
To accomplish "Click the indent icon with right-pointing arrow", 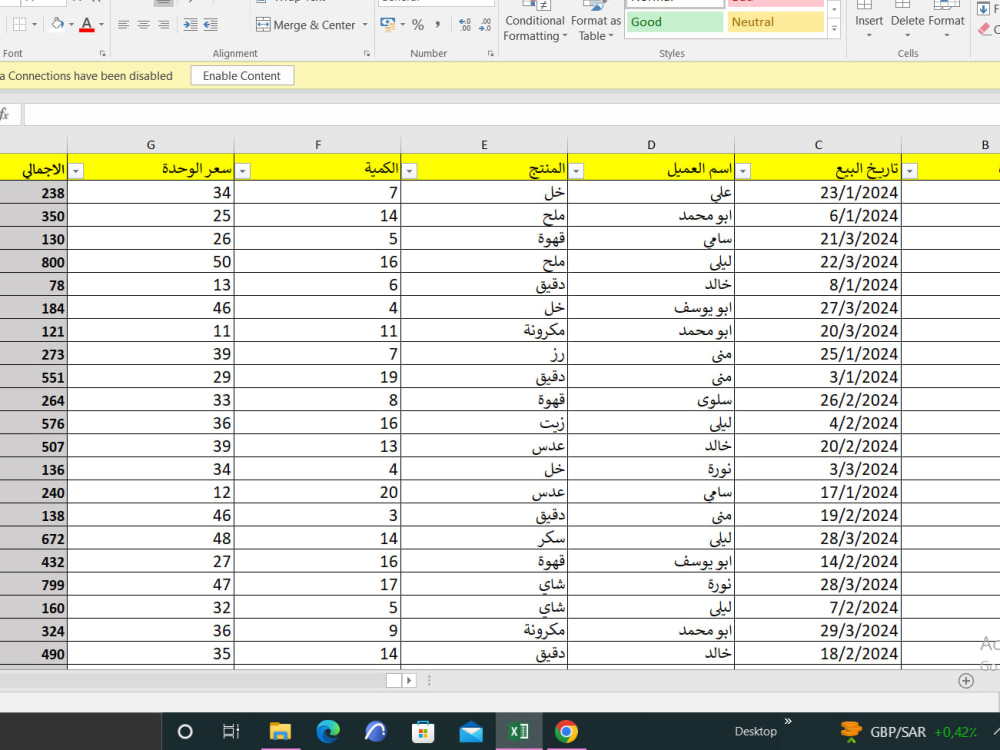I will click(x=190, y=24).
